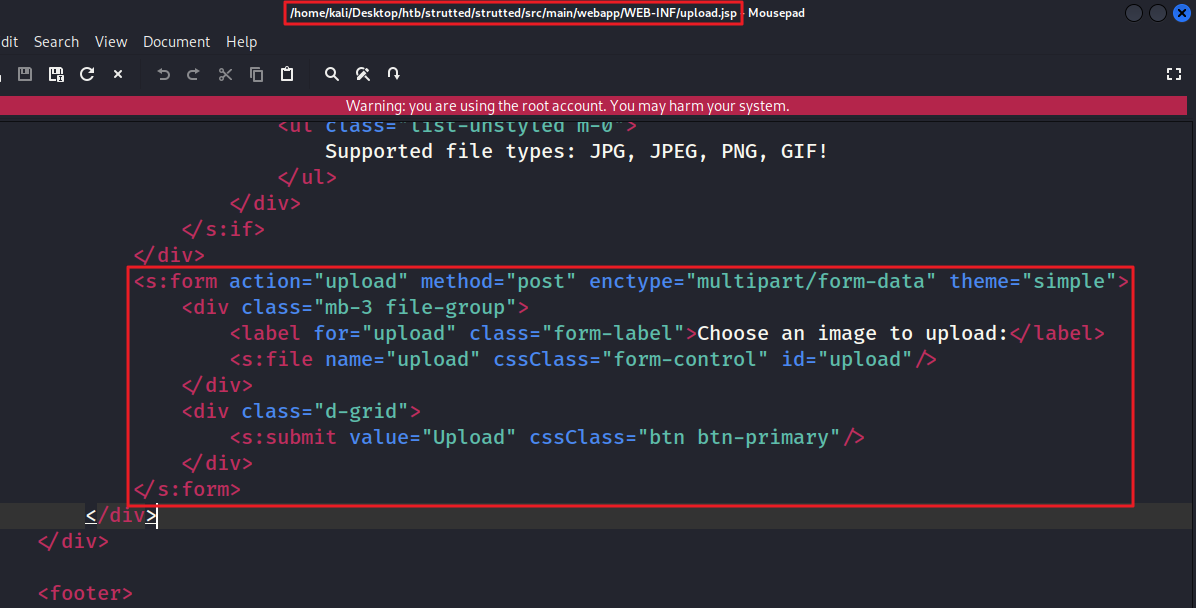Open the Search menu
The image size is (1196, 608).
[x=56, y=42]
